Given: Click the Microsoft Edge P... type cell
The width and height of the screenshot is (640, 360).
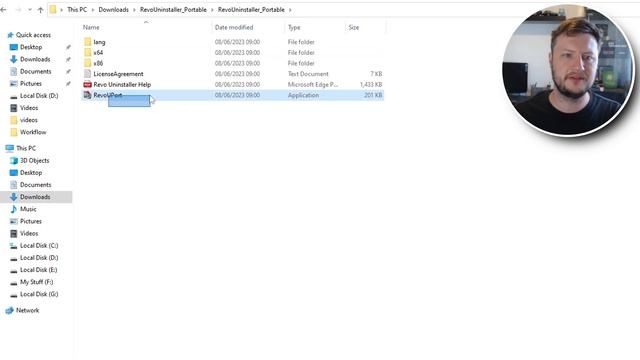Looking at the screenshot, I should coord(313,84).
